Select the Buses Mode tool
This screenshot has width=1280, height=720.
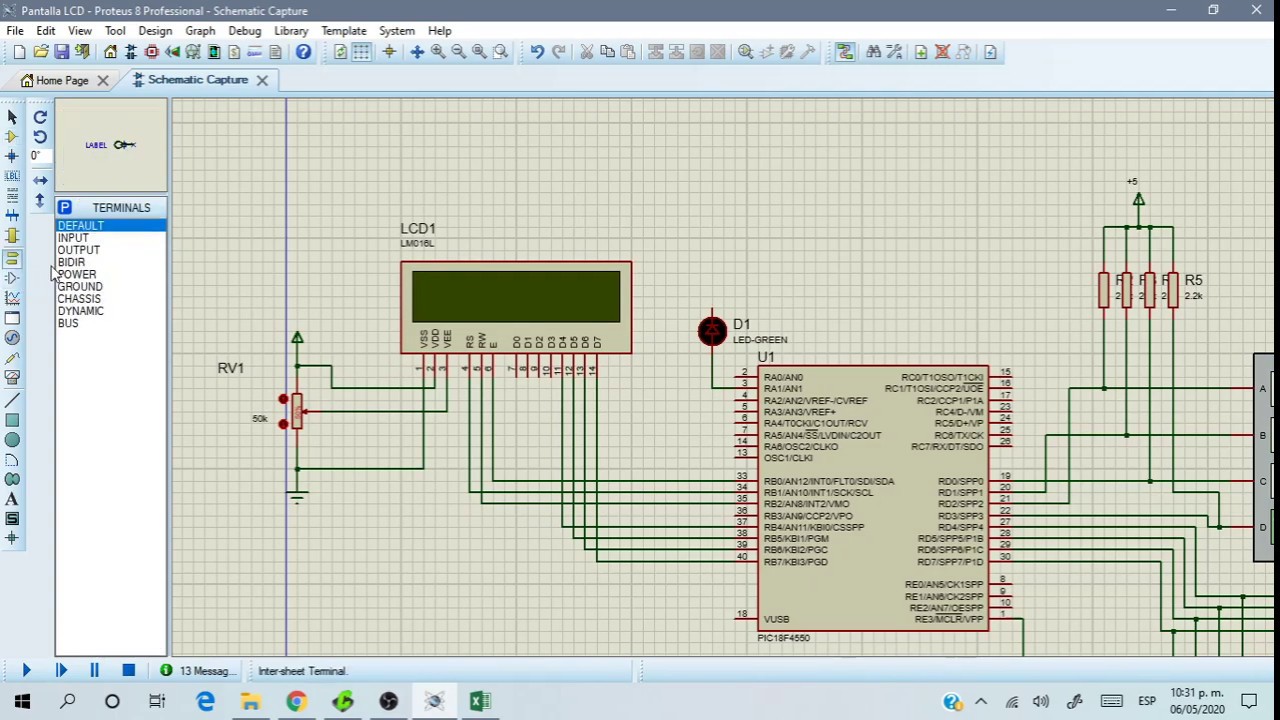click(12, 216)
